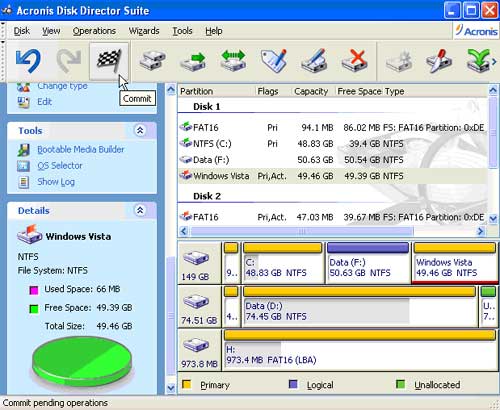
Task: Click partition list scroll up arrow
Action: [x=493, y=90]
